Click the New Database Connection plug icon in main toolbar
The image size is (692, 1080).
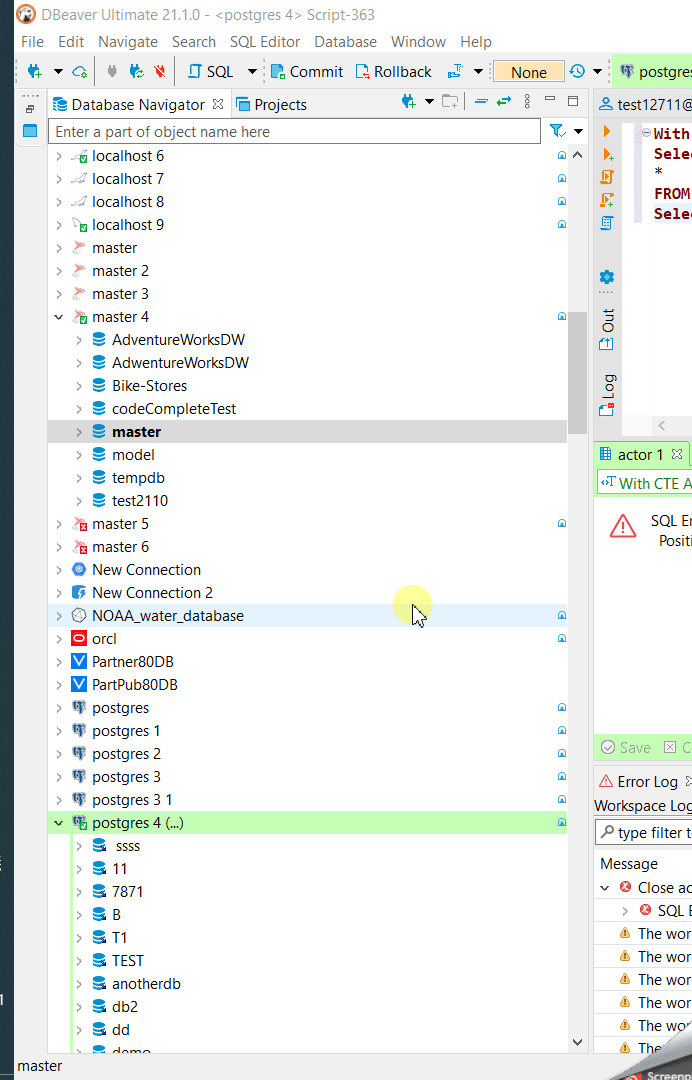34,71
